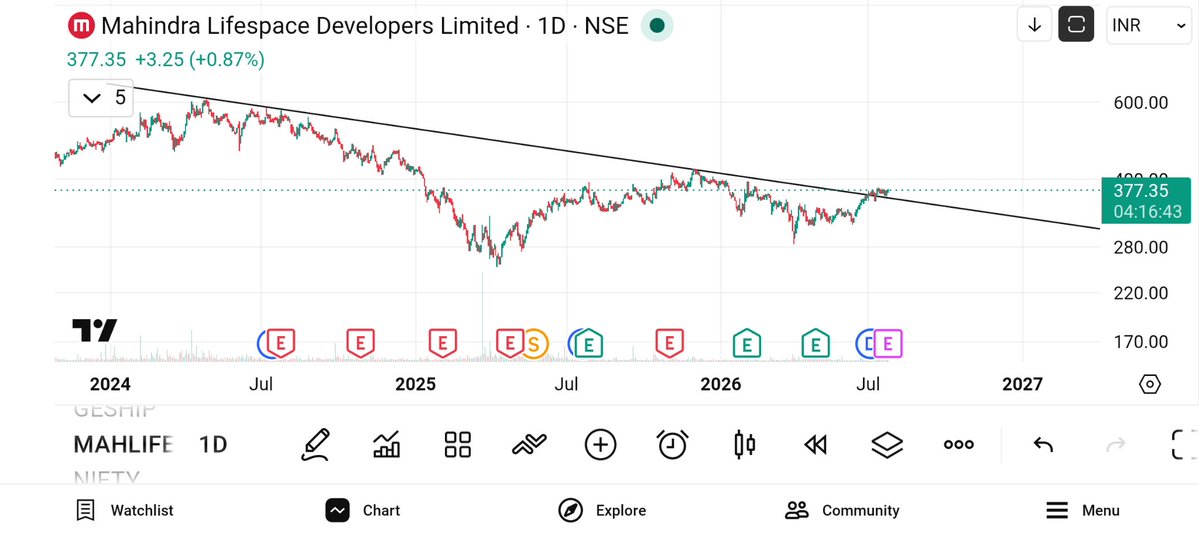Click the Mahindra Lifespace Developers Limited title
1199x537 pixels.
click(310, 26)
